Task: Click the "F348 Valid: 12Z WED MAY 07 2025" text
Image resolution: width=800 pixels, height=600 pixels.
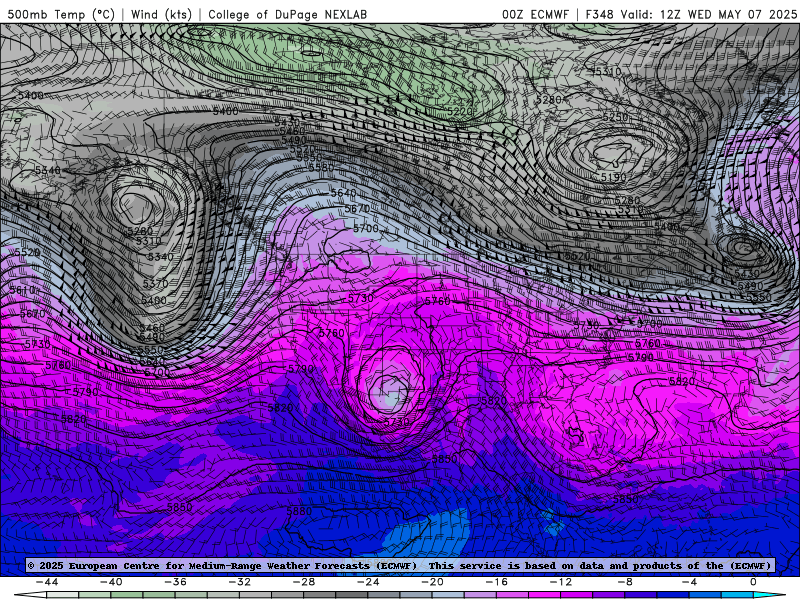Action: click(691, 14)
